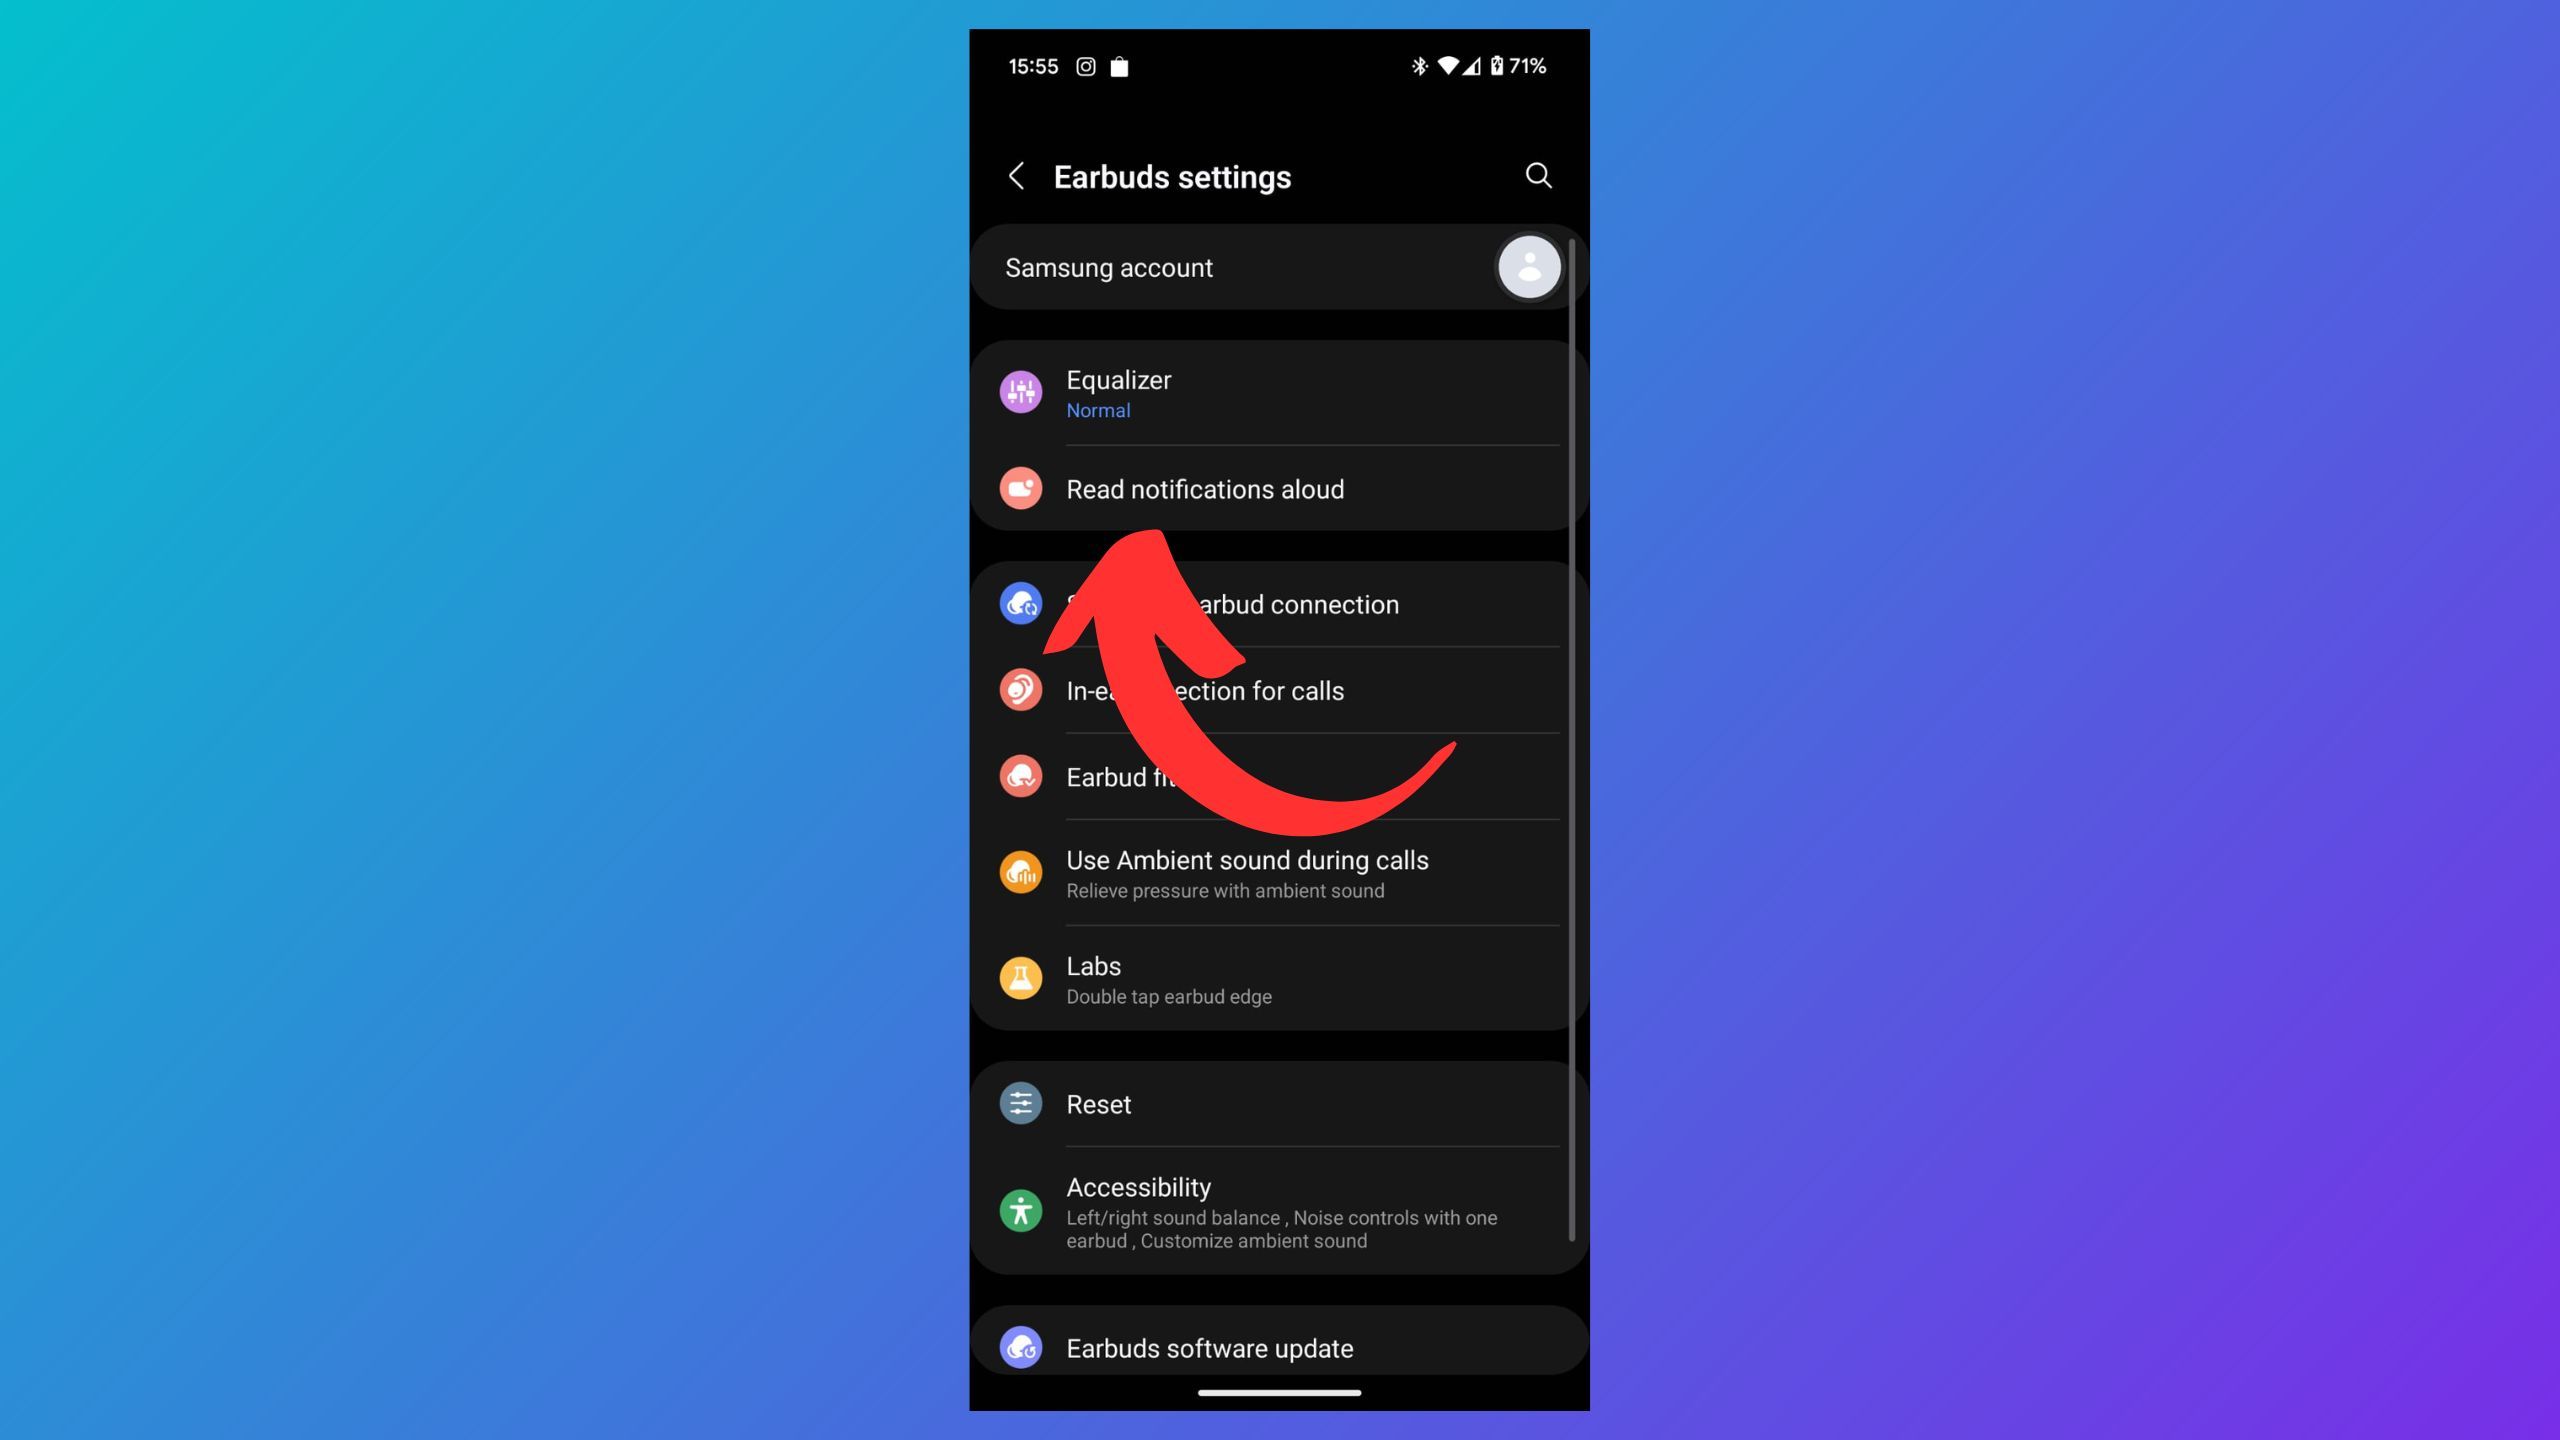2560x1440 pixels.
Task: Navigate back from Earbuds settings
Action: click(x=1016, y=174)
